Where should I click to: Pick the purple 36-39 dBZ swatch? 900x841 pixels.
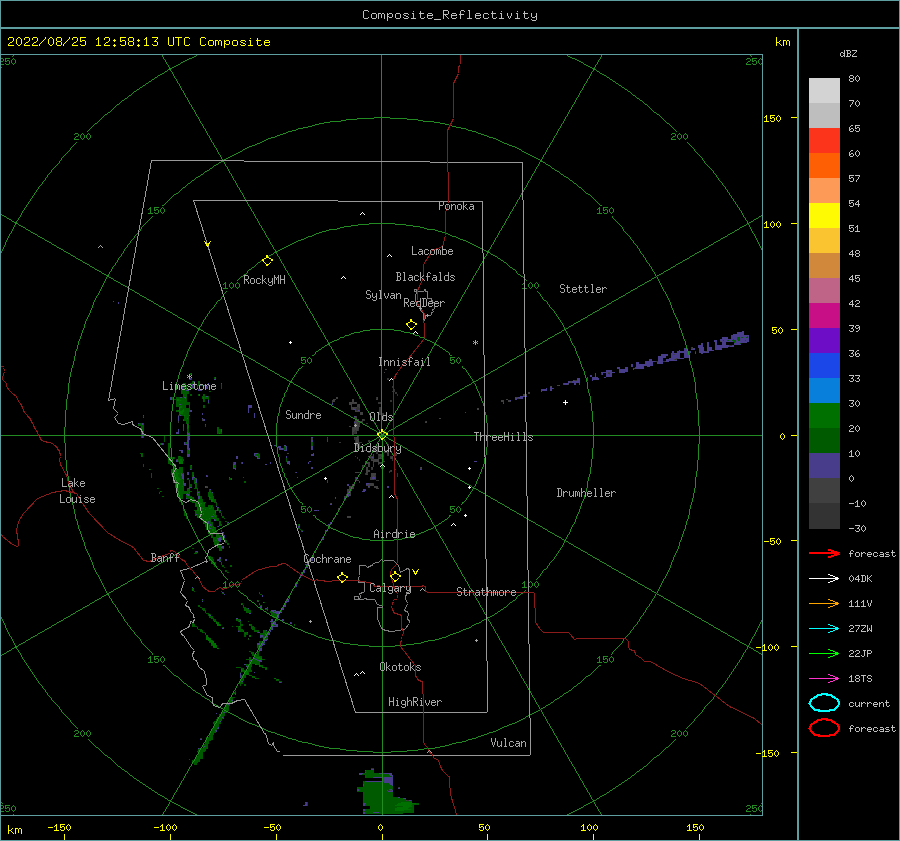tap(824, 341)
